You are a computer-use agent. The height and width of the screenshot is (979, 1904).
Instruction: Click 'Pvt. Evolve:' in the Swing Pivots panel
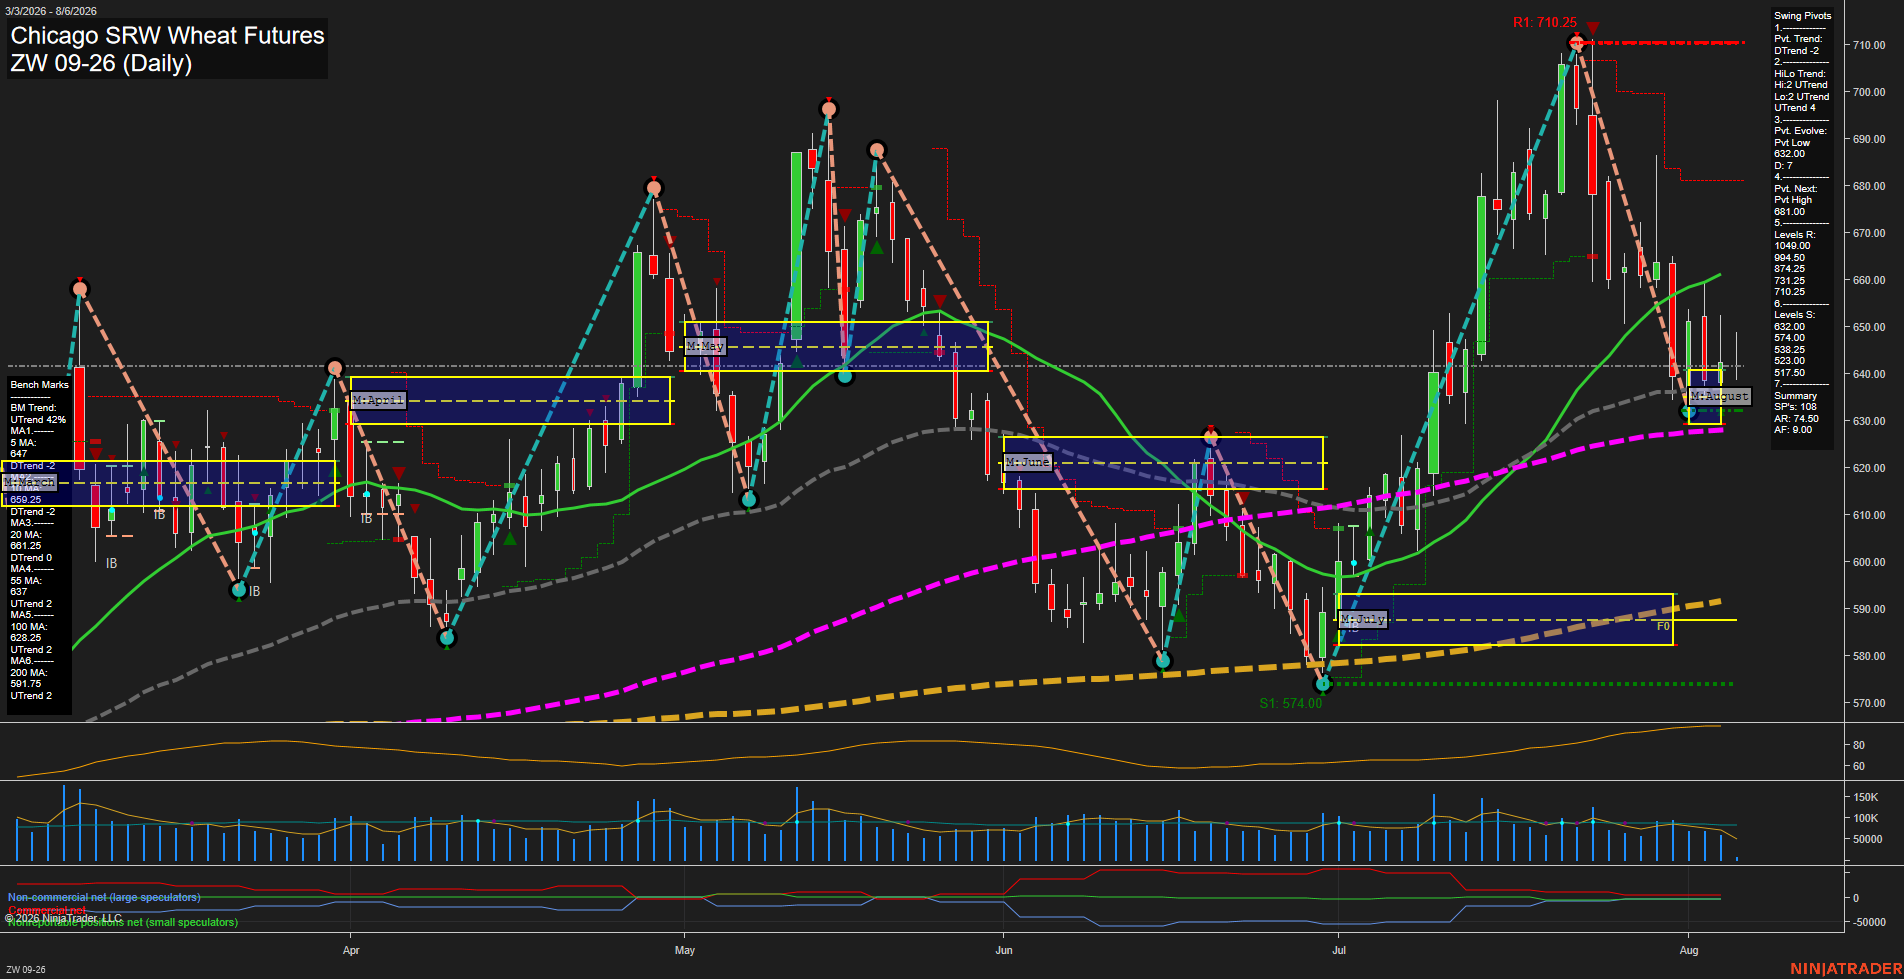pos(1800,131)
